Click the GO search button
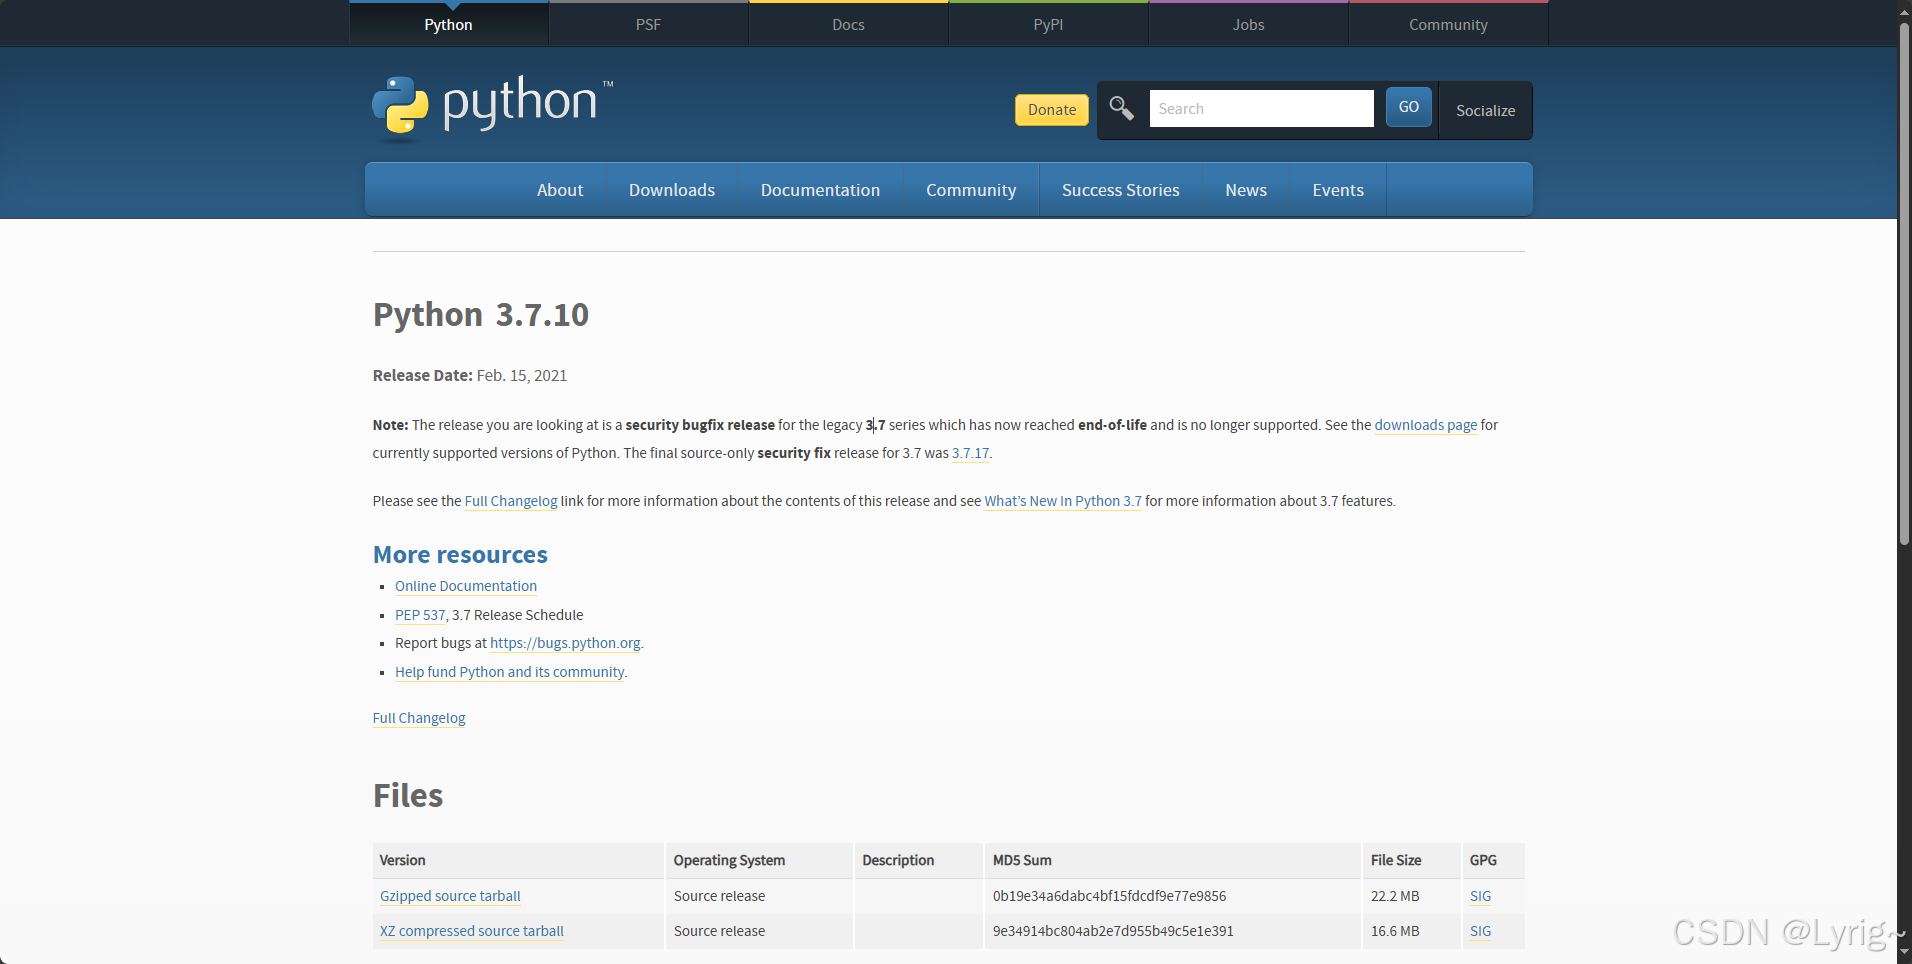Screen dimensions: 1912x964 point(1409,107)
